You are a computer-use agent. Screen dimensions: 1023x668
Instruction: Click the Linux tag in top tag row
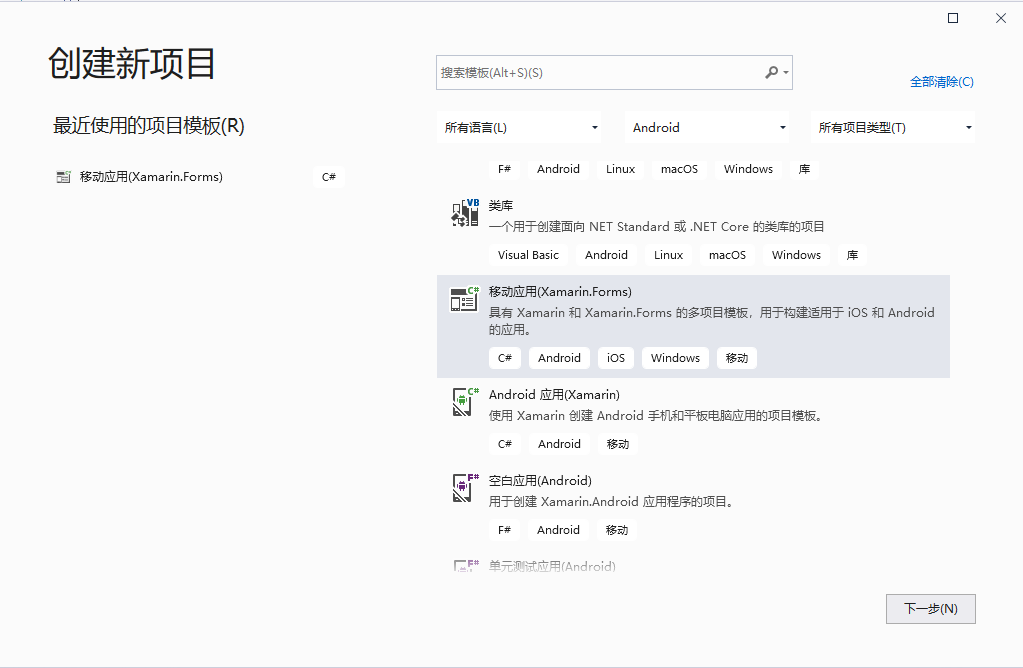click(x=620, y=169)
